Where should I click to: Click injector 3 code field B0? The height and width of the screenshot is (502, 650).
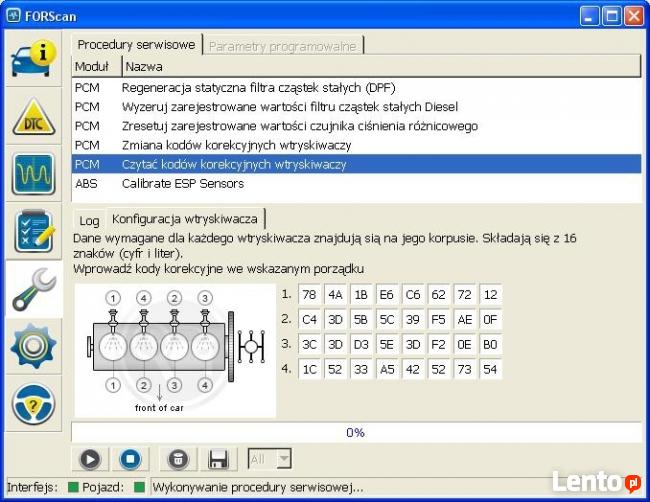click(490, 344)
